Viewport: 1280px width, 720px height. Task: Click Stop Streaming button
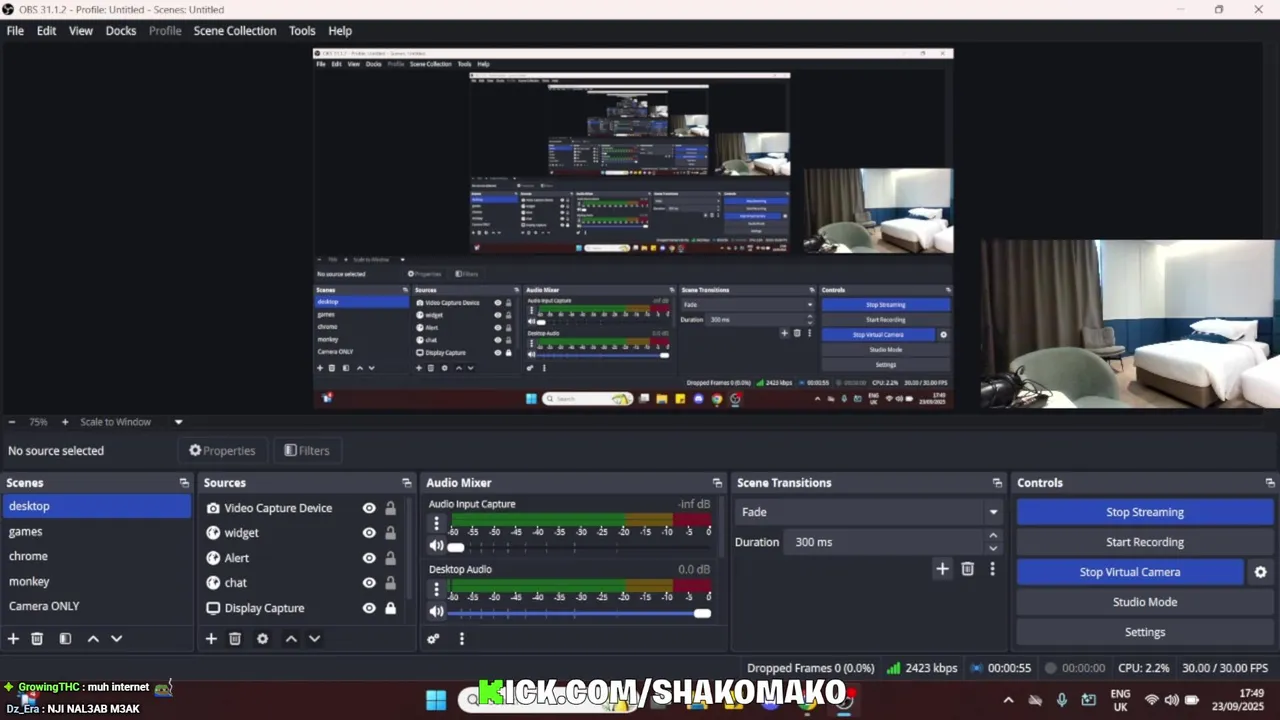tap(1145, 512)
